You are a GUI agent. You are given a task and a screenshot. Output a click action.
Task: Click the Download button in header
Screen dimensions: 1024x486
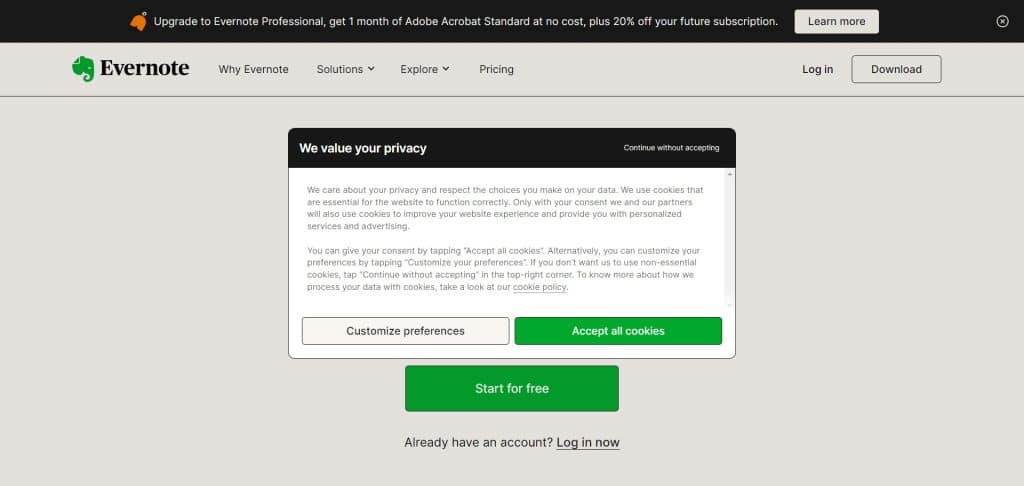[896, 69]
